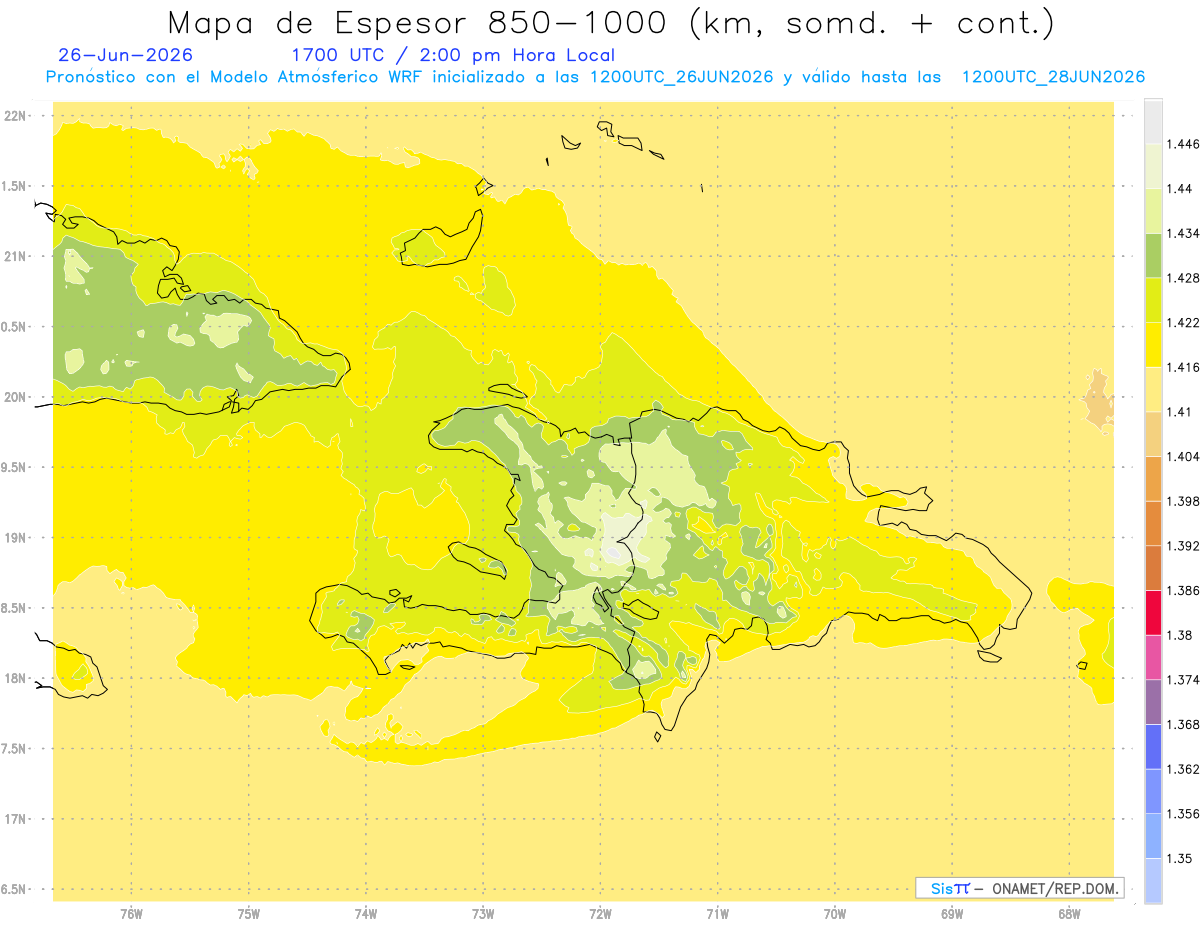Image resolution: width=1200 pixels, height=927 pixels.
Task: Select the '1.38' legend value
Action: pos(1180,635)
